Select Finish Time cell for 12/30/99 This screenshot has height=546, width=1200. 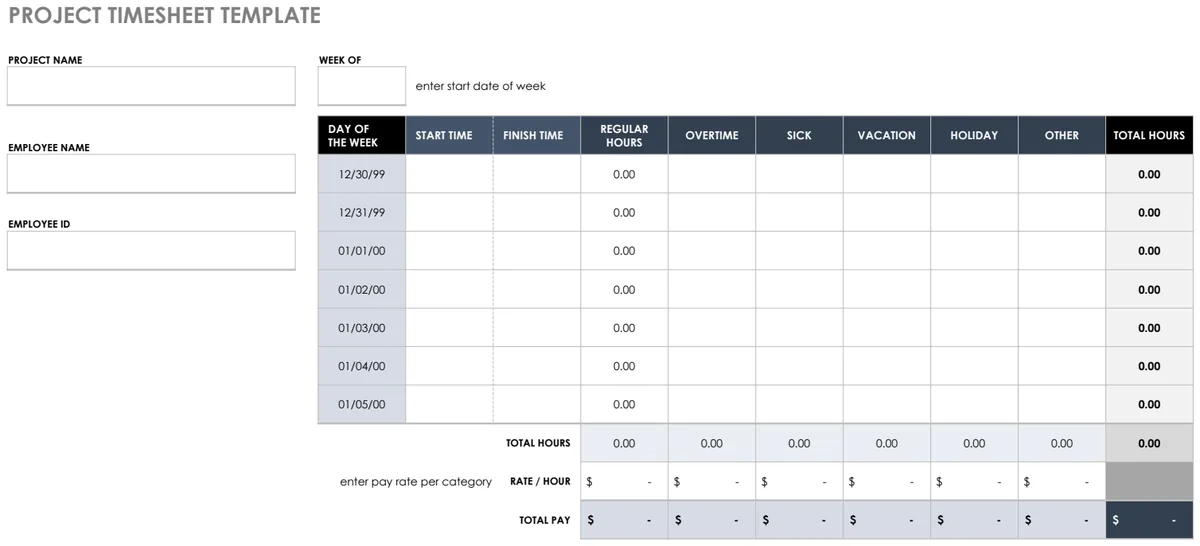point(537,174)
